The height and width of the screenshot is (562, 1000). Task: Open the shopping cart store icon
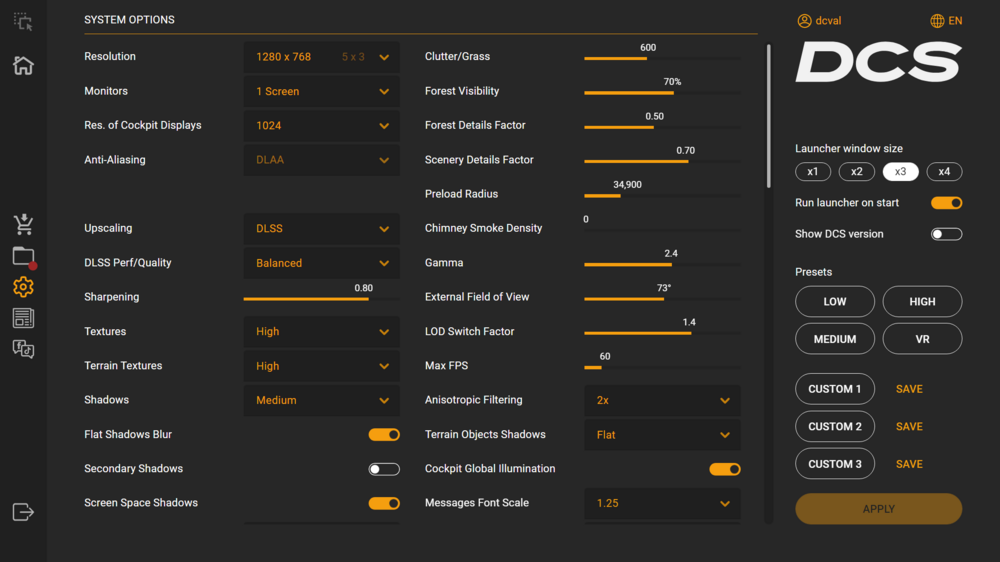[23, 224]
